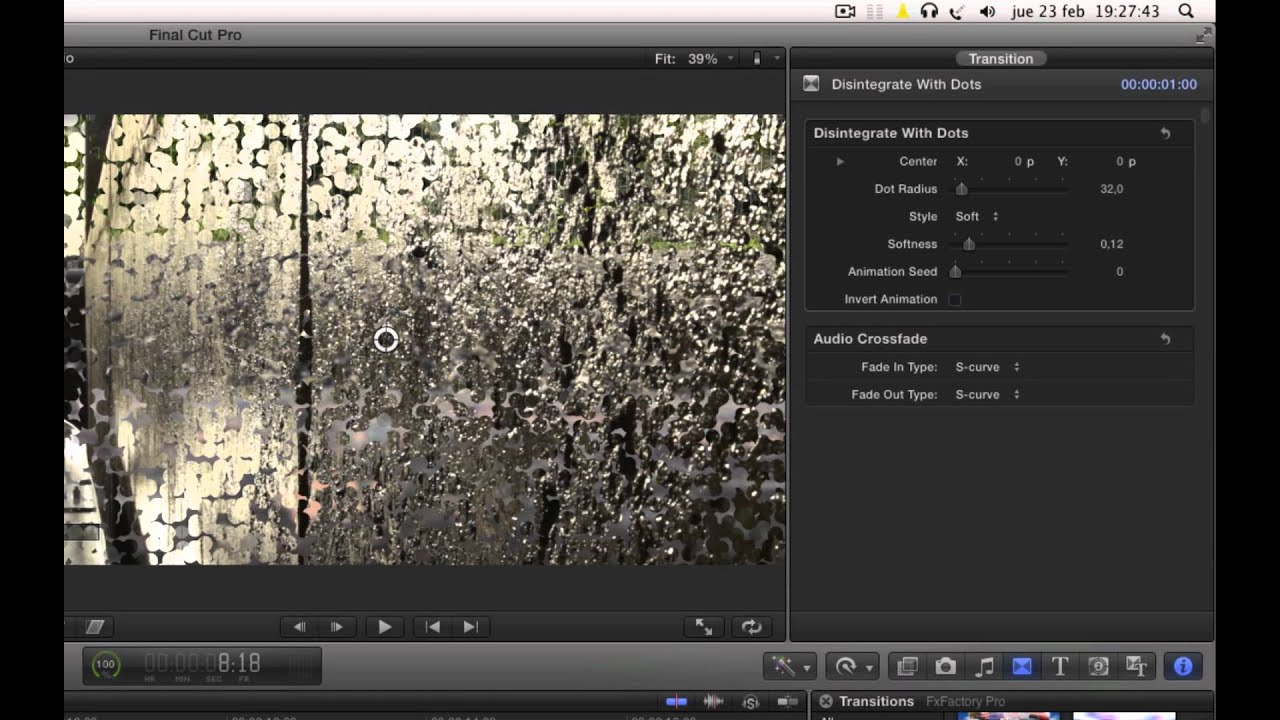Click the Animation Seed value 0
Screen dimensions: 1280x720
click(1119, 271)
